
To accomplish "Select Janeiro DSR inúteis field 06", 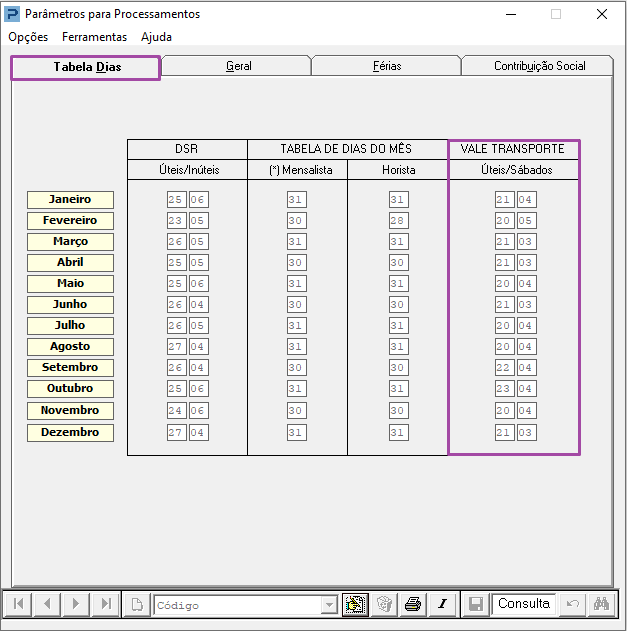I will click(x=199, y=200).
